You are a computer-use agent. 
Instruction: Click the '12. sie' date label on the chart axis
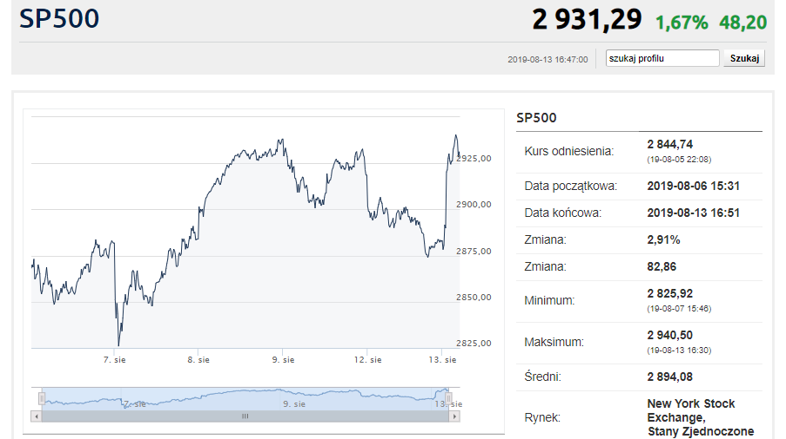(x=367, y=360)
